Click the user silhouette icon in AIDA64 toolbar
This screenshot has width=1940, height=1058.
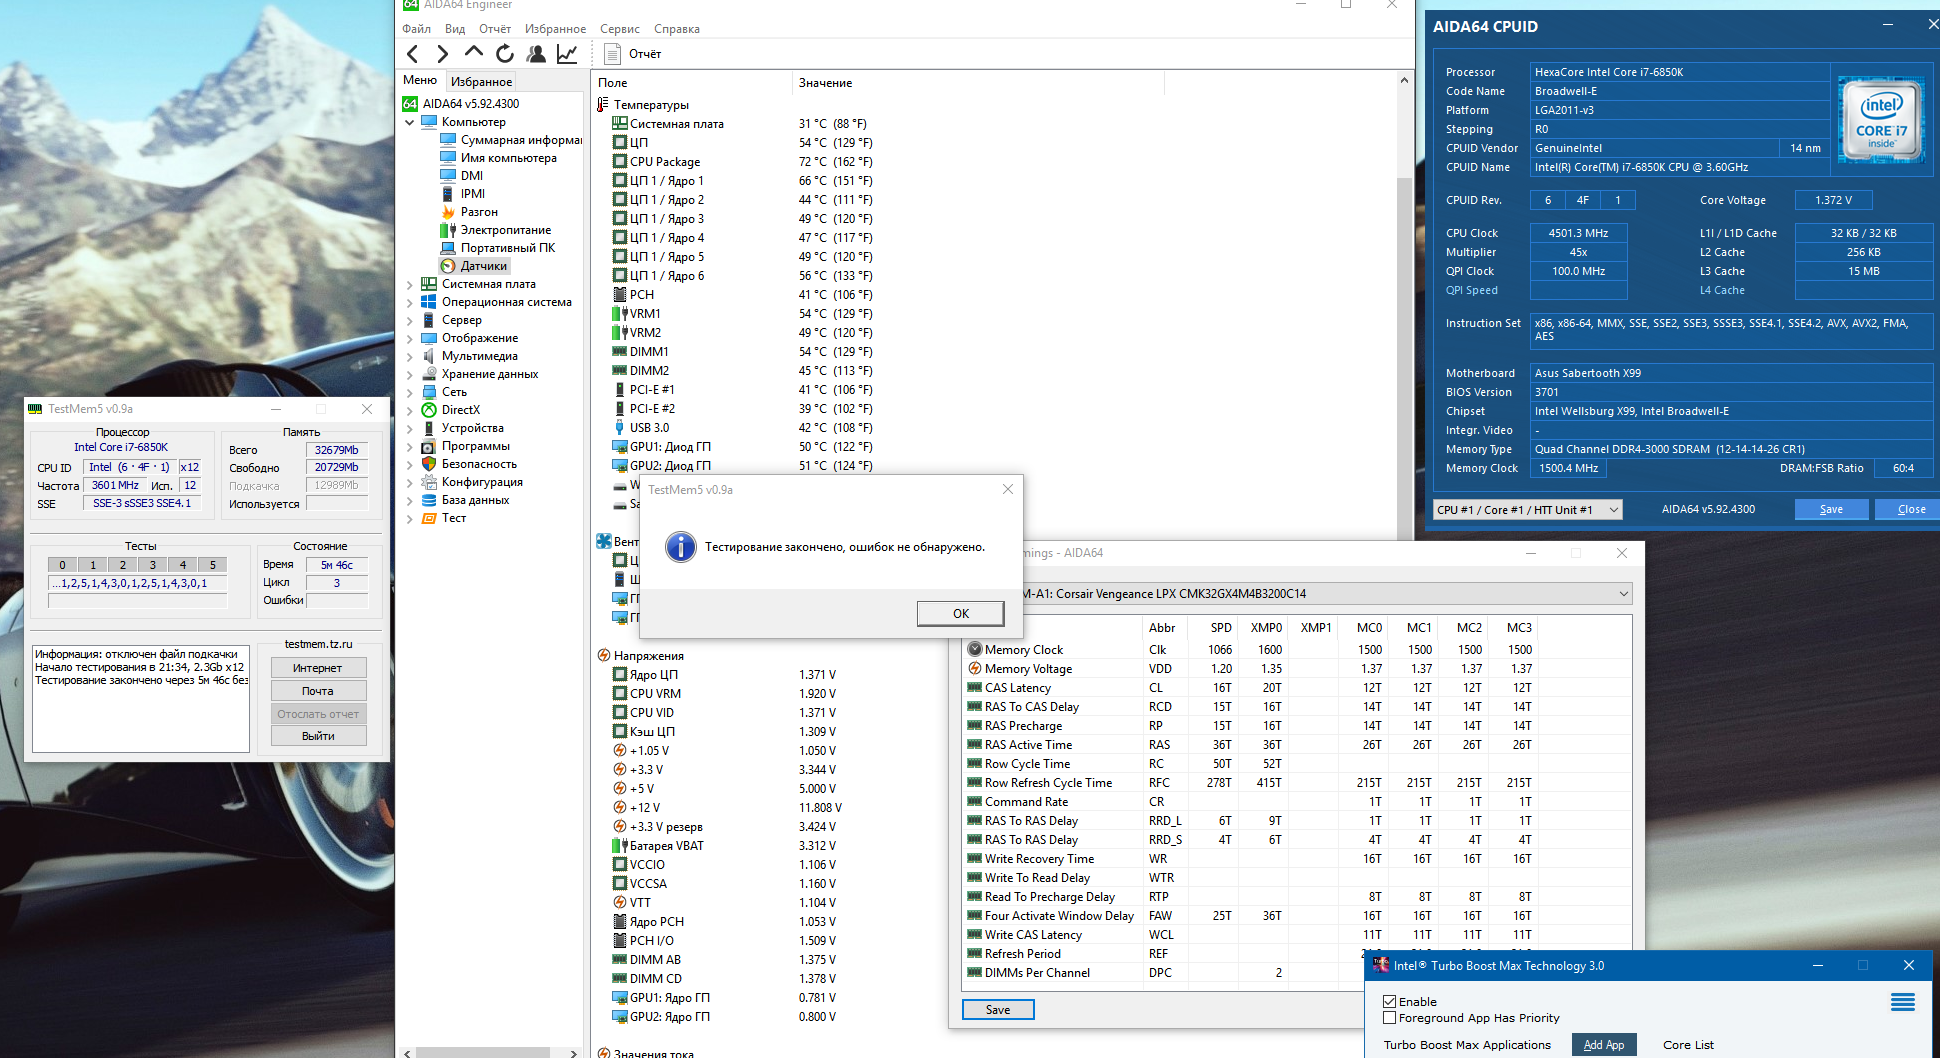pos(536,54)
